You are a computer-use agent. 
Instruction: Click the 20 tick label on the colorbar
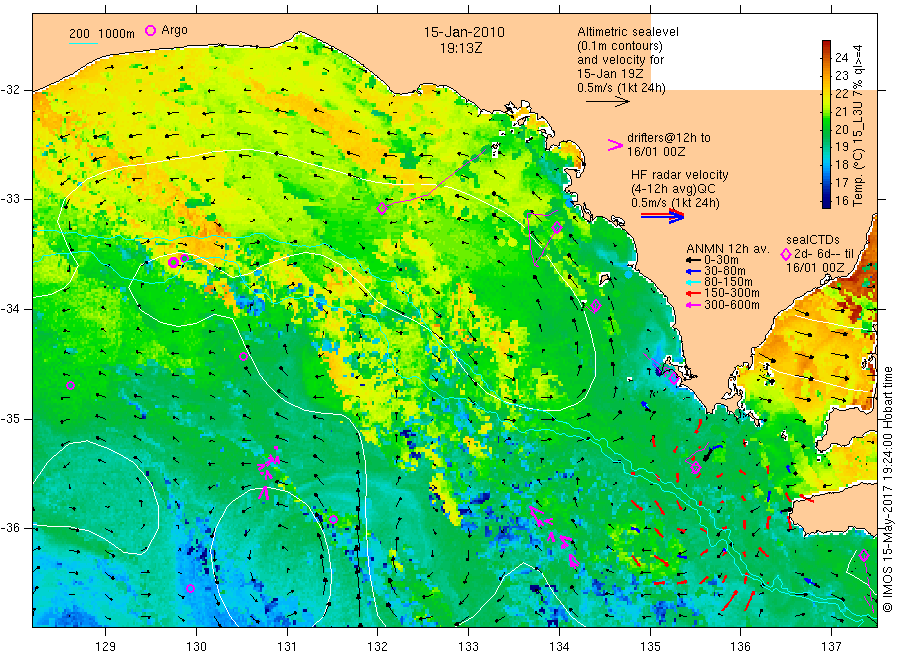coord(841,129)
